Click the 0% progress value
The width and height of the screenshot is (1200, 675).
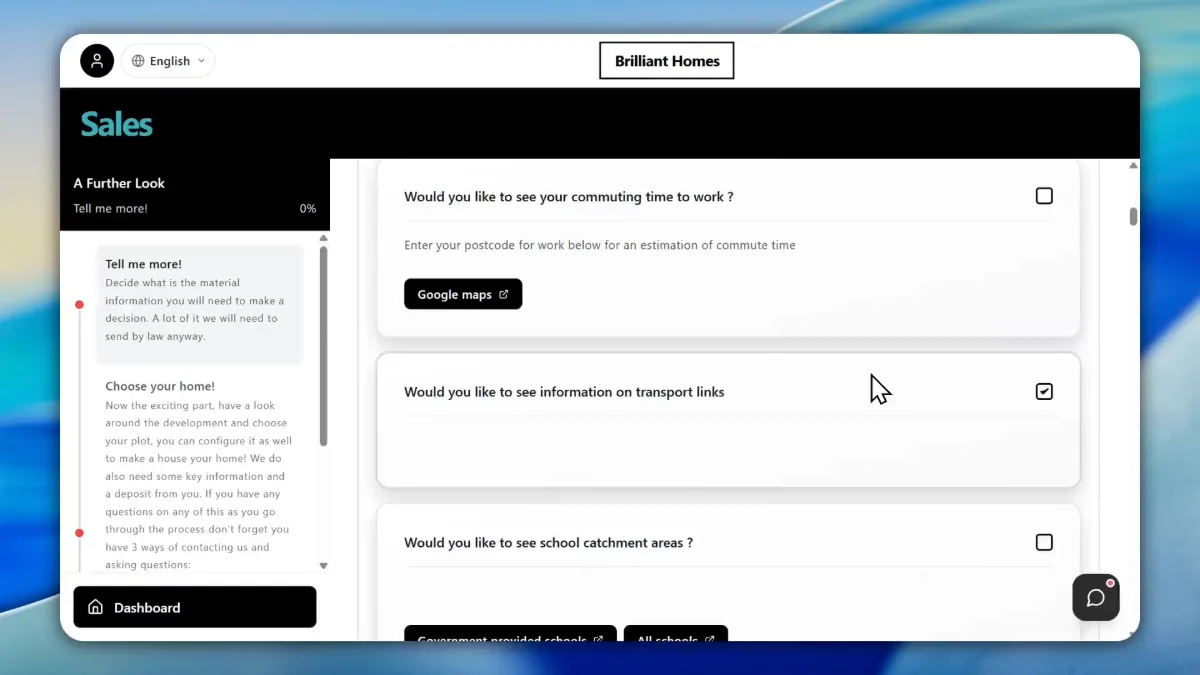308,209
